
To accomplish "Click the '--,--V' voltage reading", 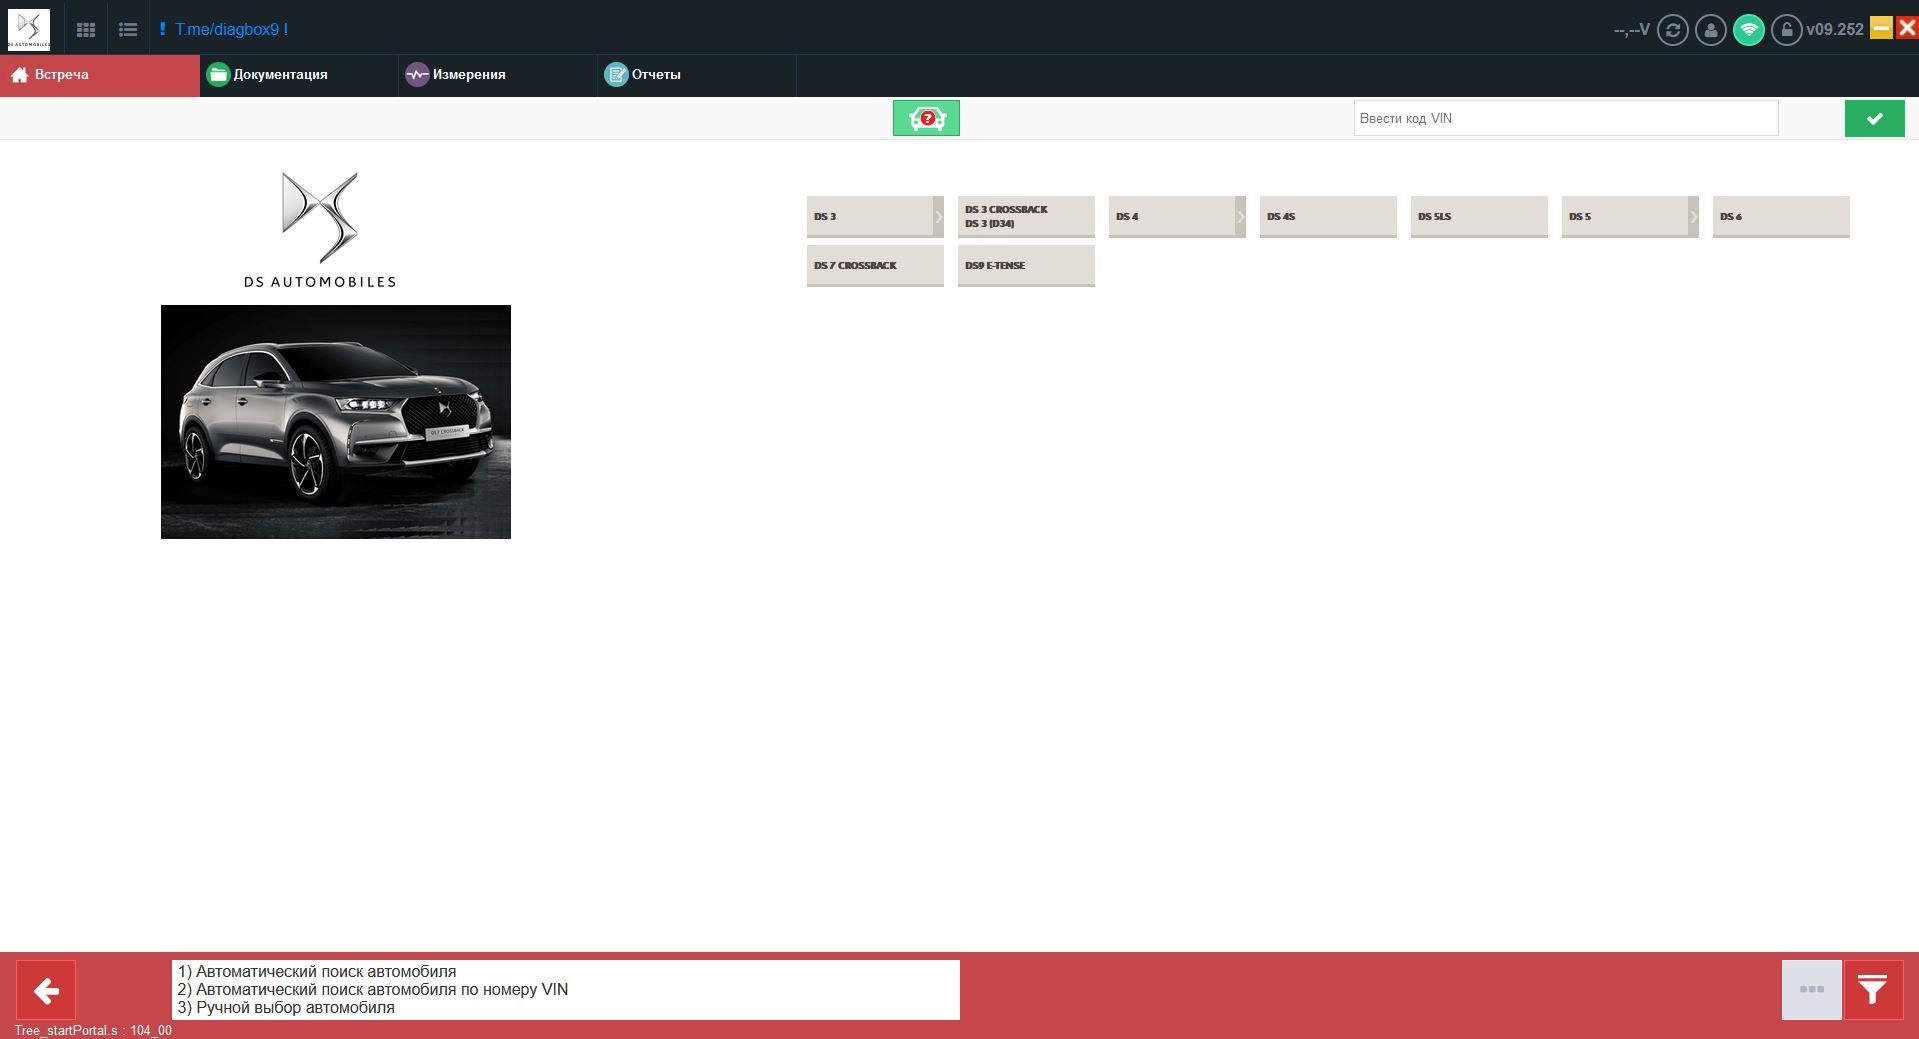I will click(x=1631, y=30).
